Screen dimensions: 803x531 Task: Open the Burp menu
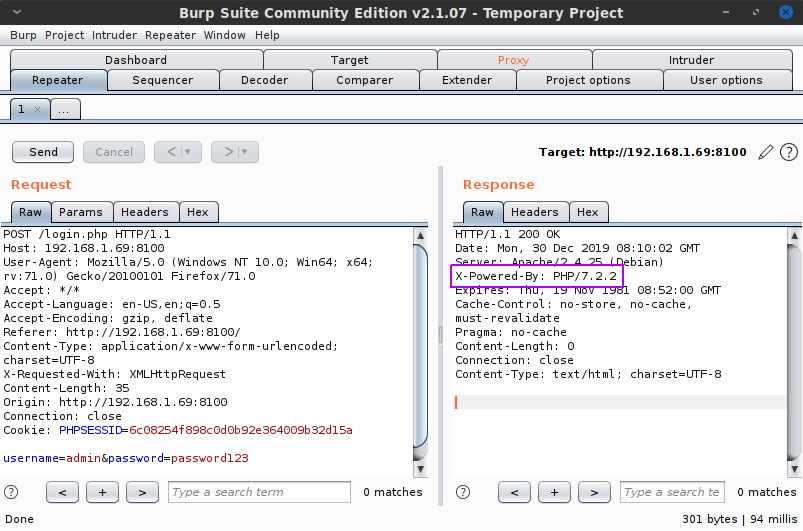click(23, 35)
